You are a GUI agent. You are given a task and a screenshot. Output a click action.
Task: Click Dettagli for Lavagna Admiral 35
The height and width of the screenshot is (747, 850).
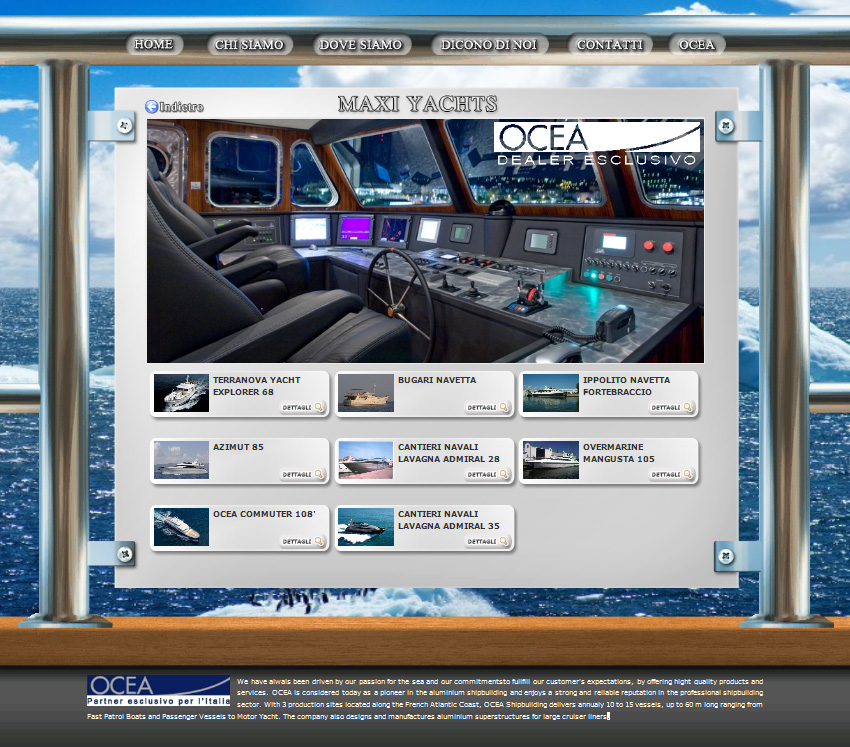pos(488,541)
